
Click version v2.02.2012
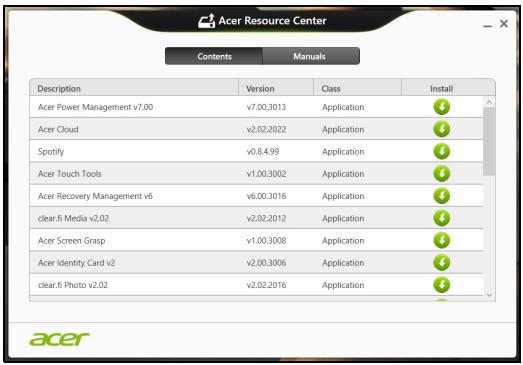[266, 219]
